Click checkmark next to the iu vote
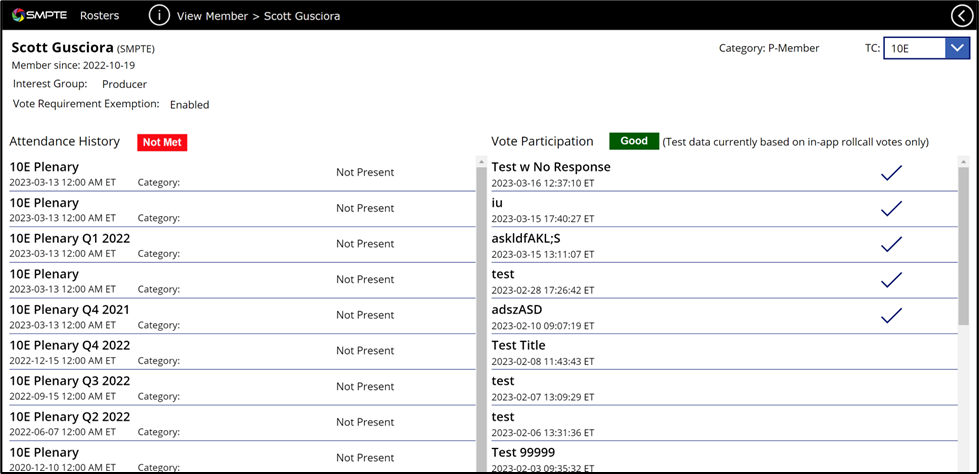This screenshot has width=979, height=474. [x=891, y=208]
